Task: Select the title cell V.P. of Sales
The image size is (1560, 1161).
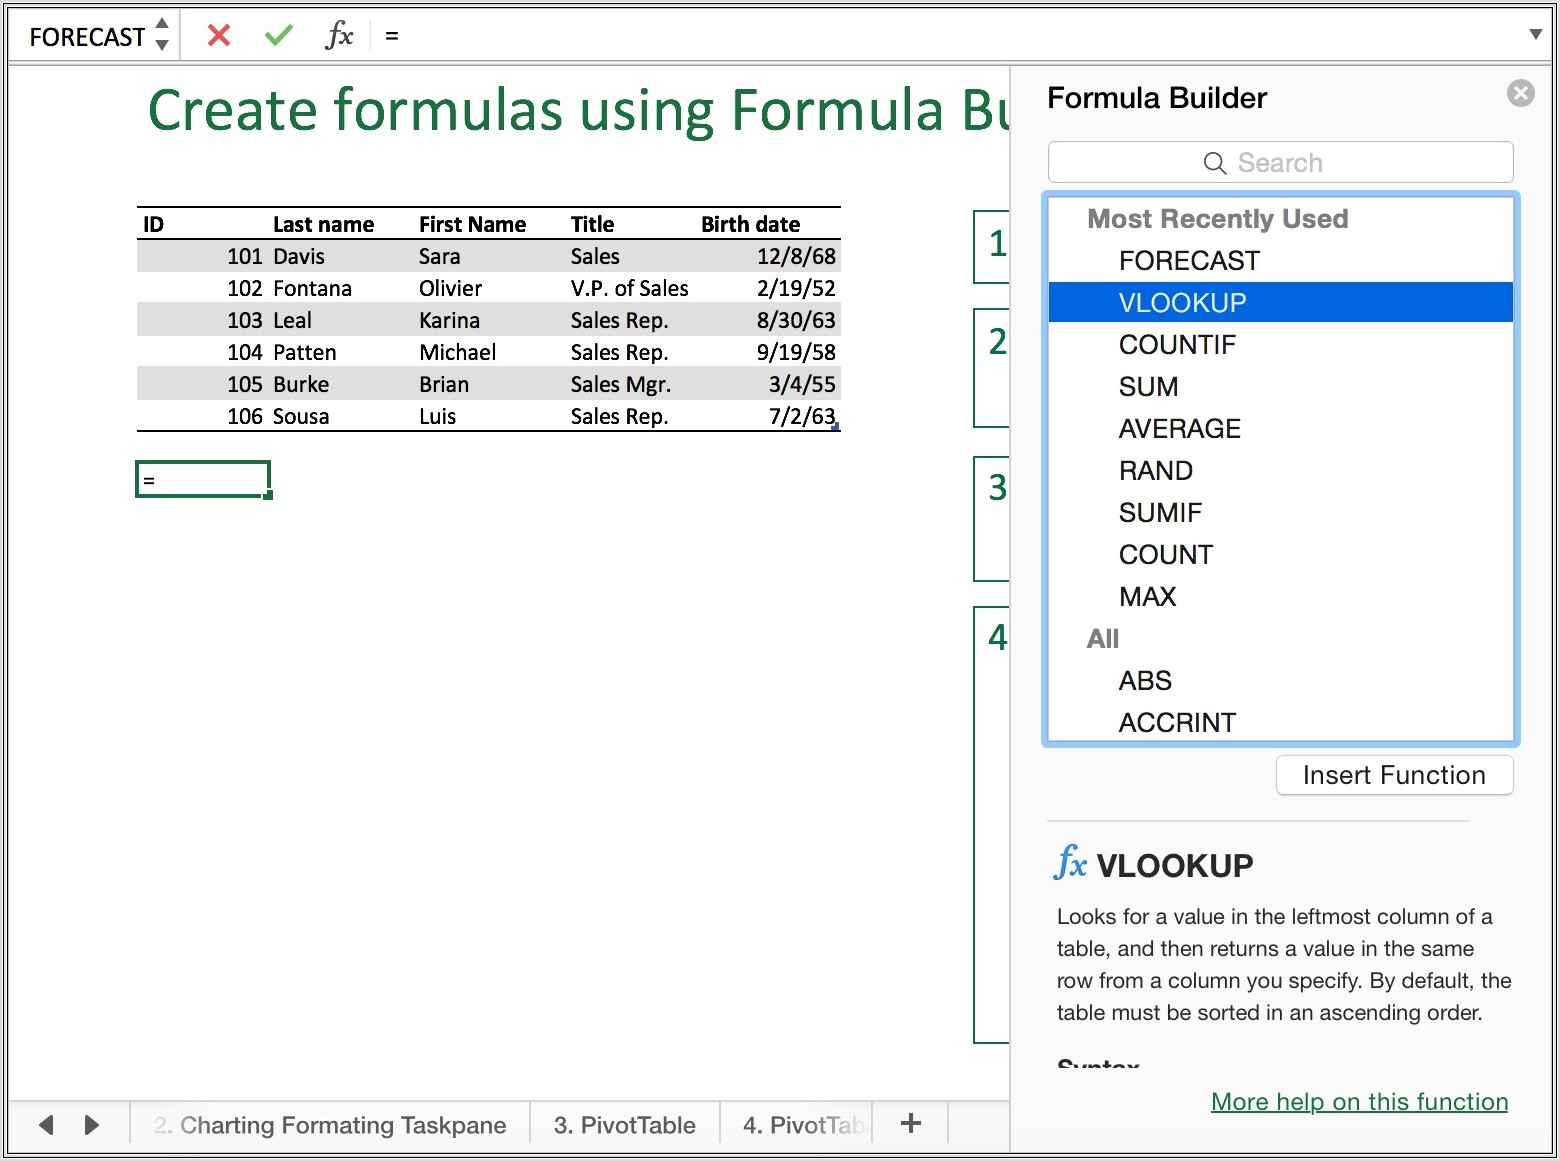Action: click(629, 288)
